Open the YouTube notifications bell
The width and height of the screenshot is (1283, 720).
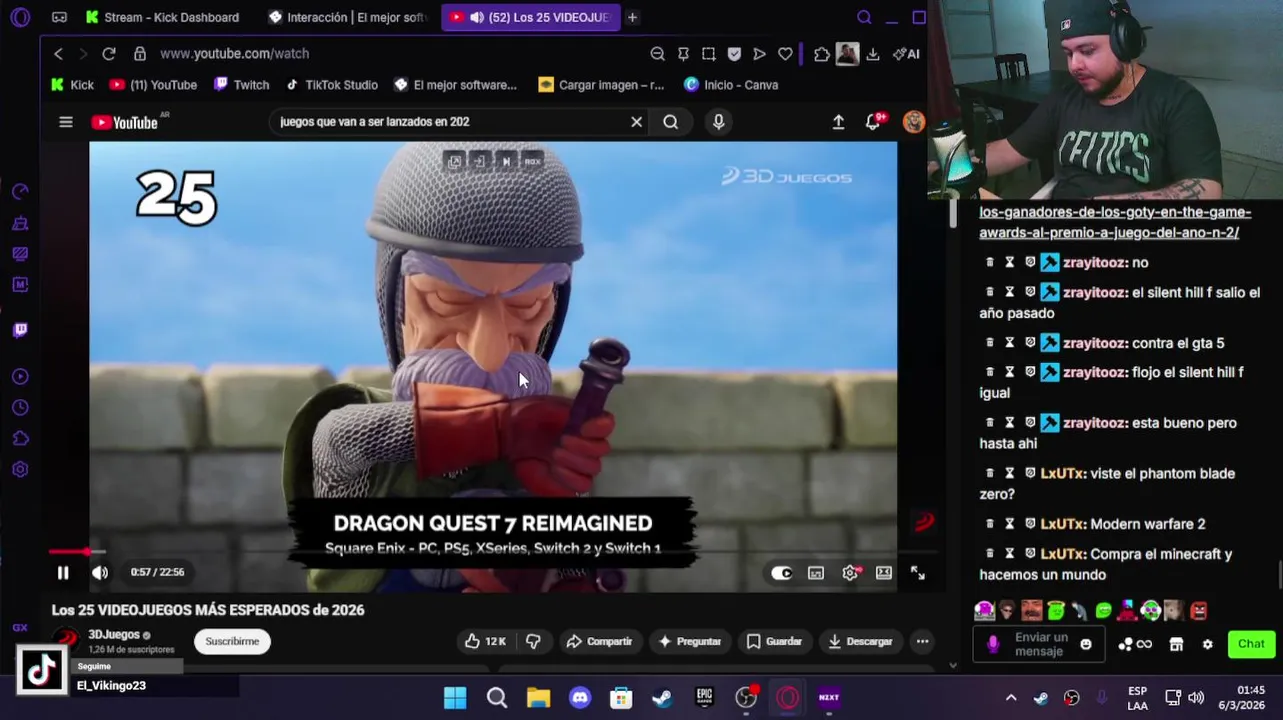coord(873,122)
